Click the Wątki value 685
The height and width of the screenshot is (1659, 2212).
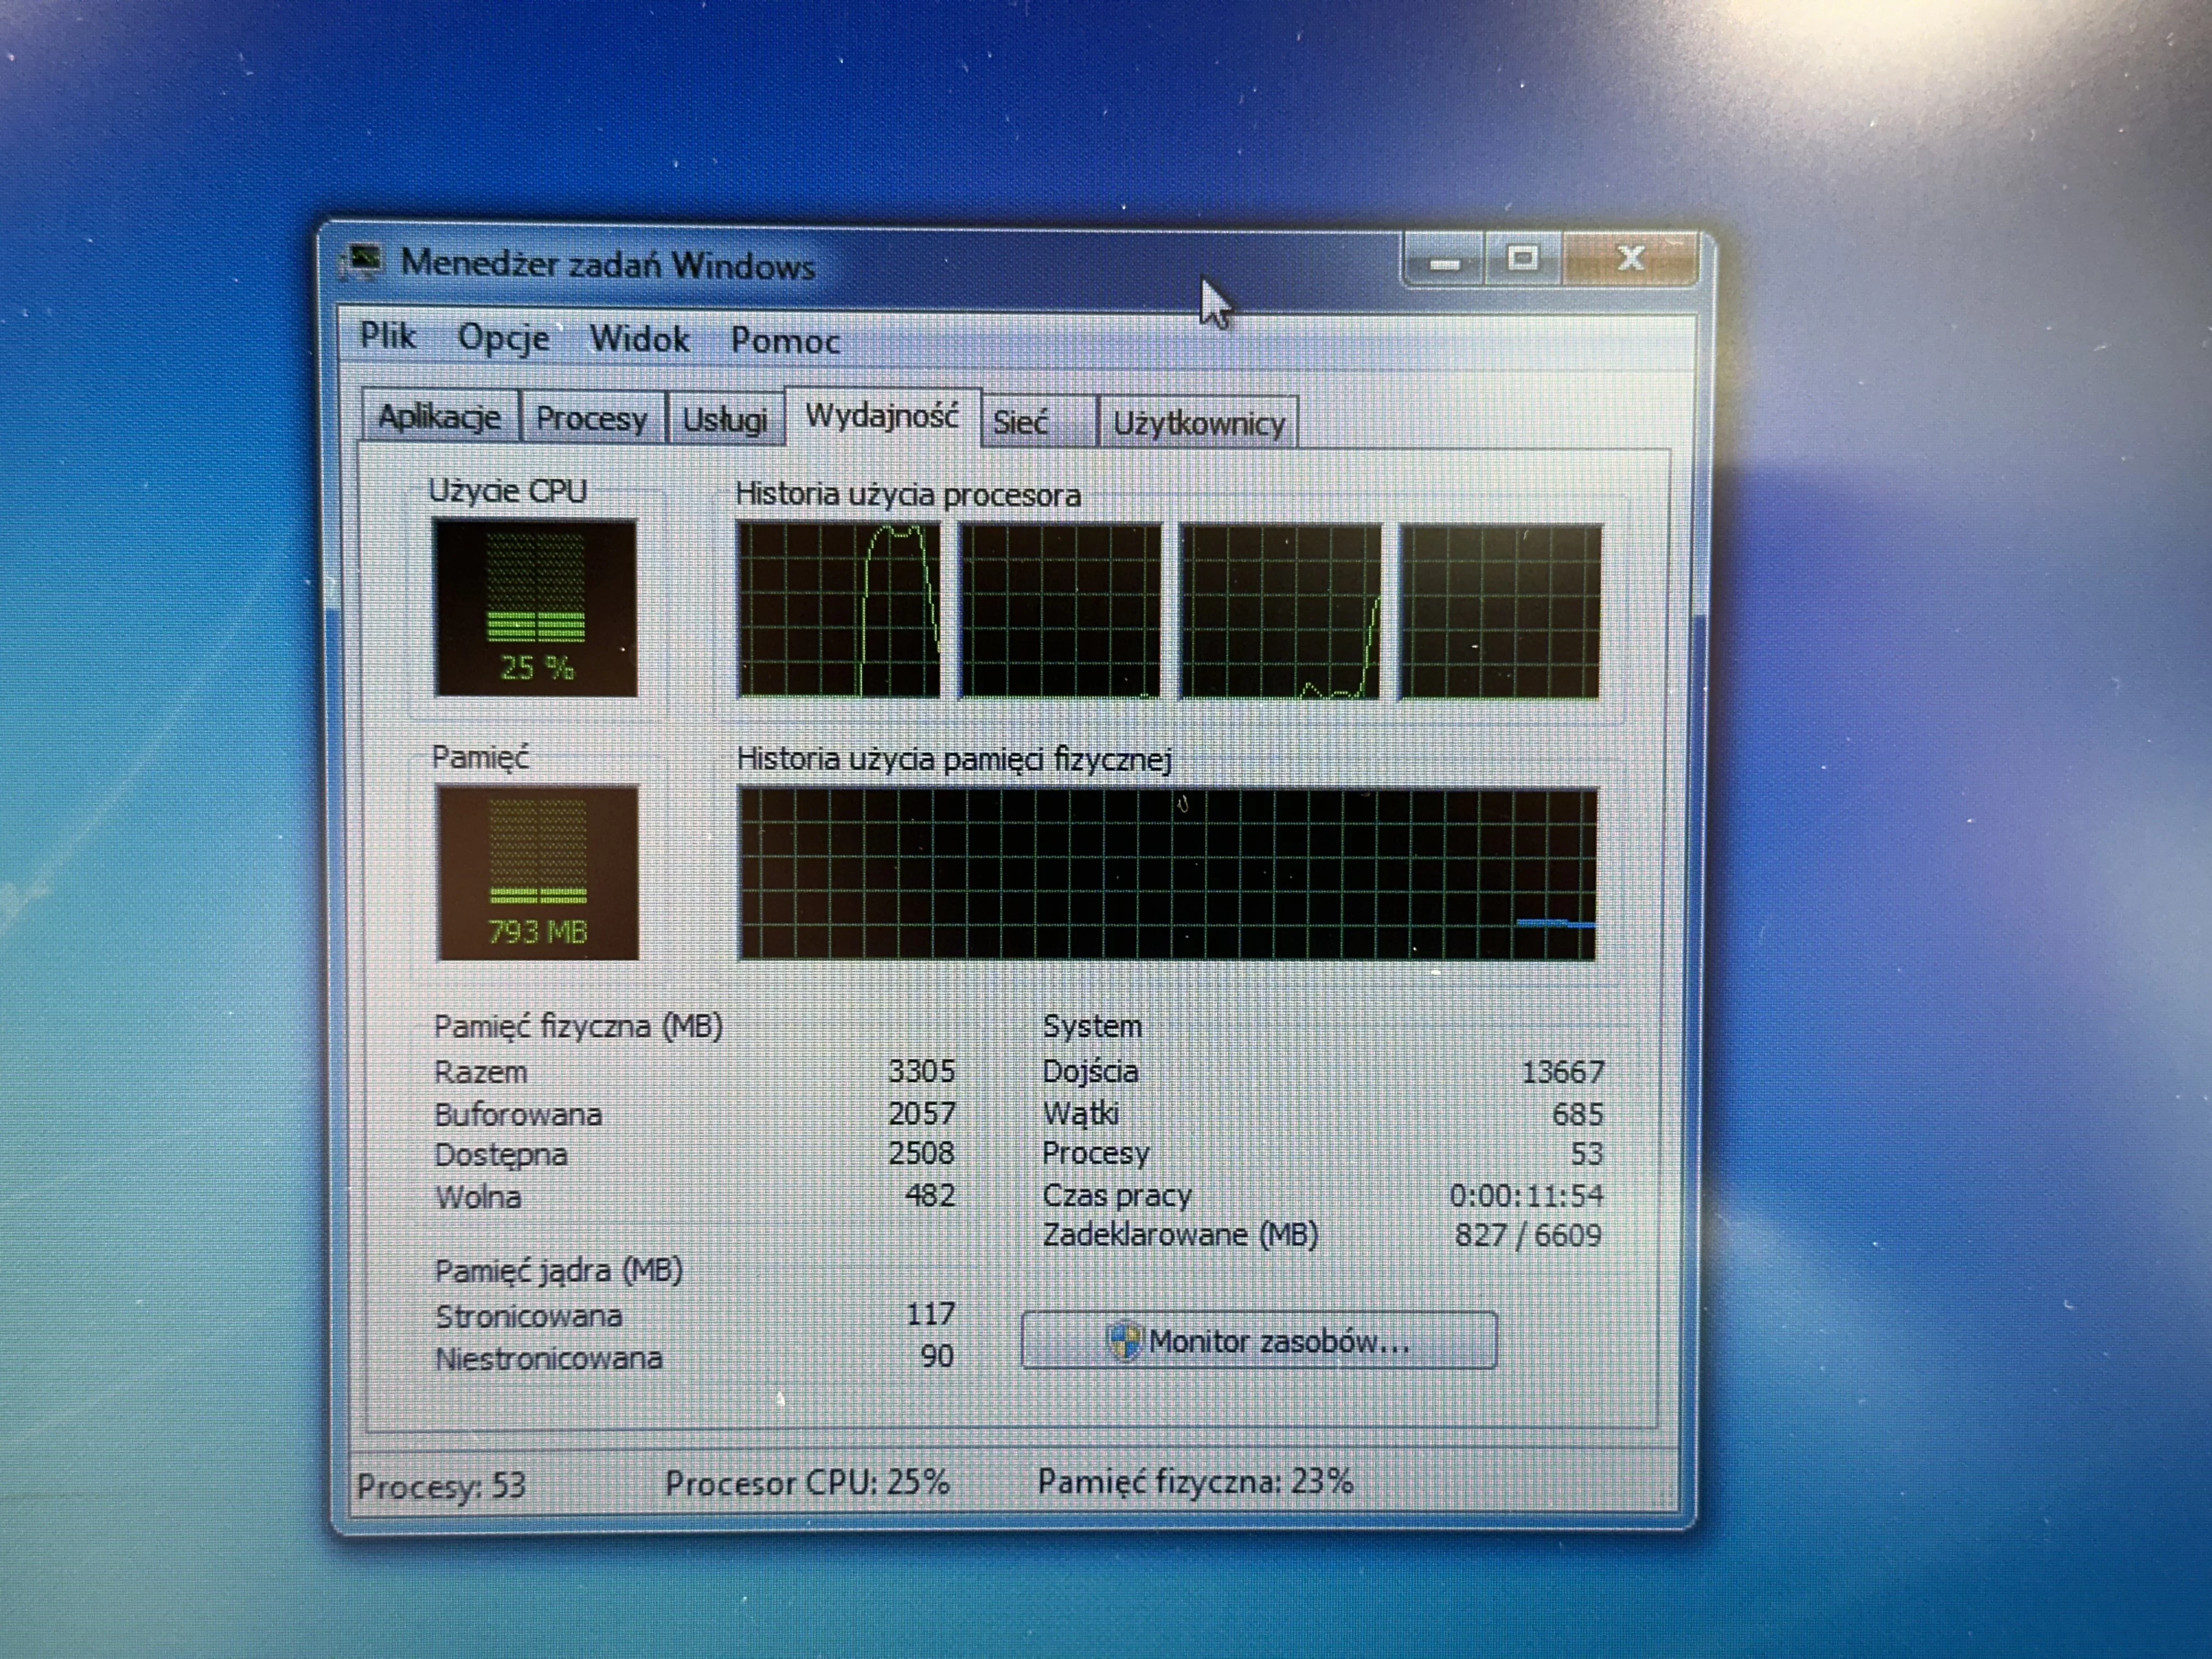tap(1578, 1114)
